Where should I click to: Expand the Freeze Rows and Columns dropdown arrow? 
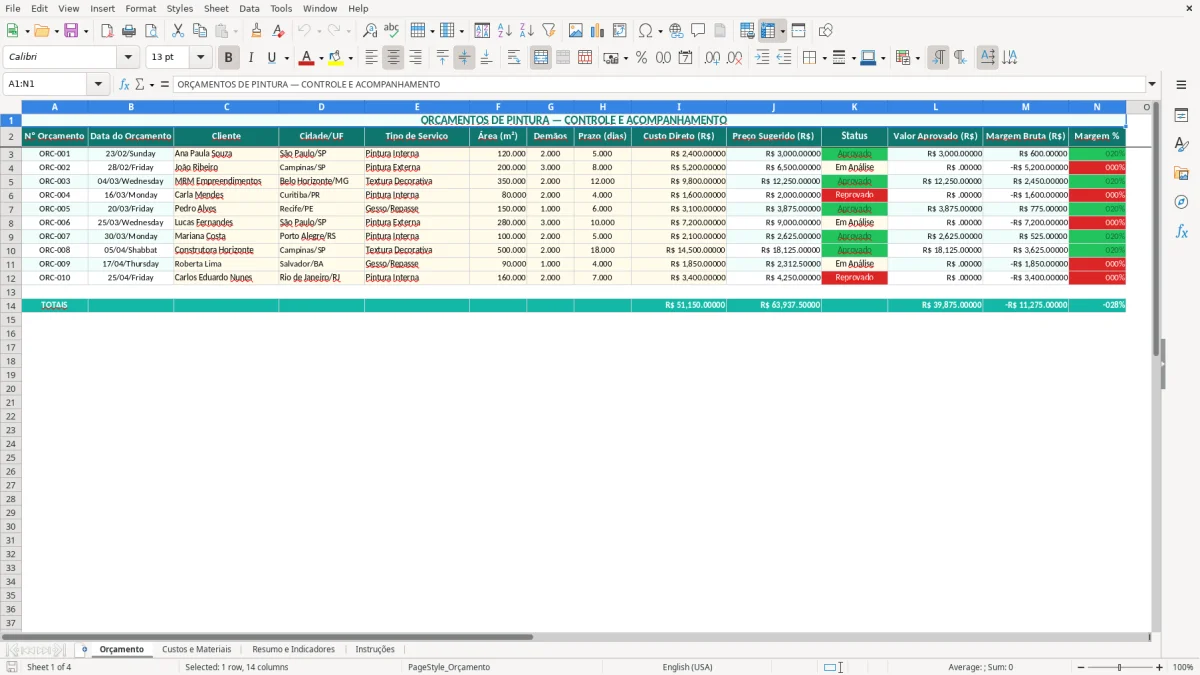(x=783, y=31)
